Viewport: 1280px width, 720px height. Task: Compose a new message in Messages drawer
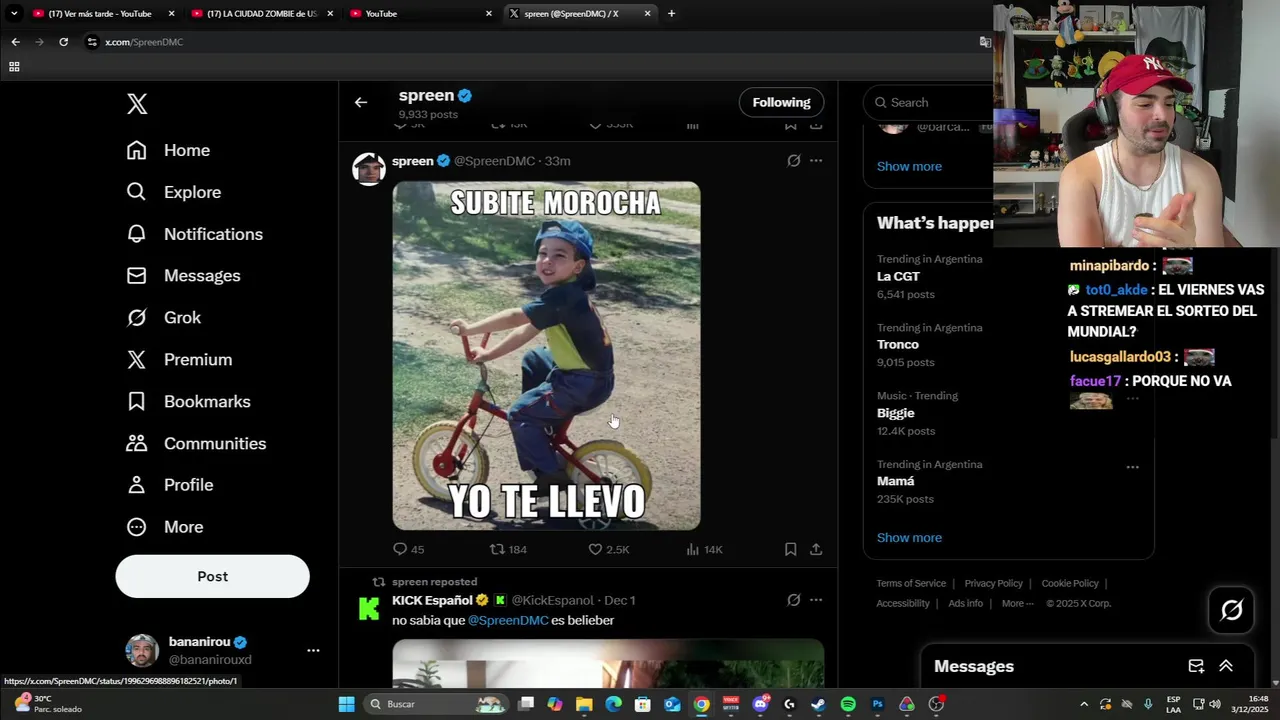[1196, 666]
